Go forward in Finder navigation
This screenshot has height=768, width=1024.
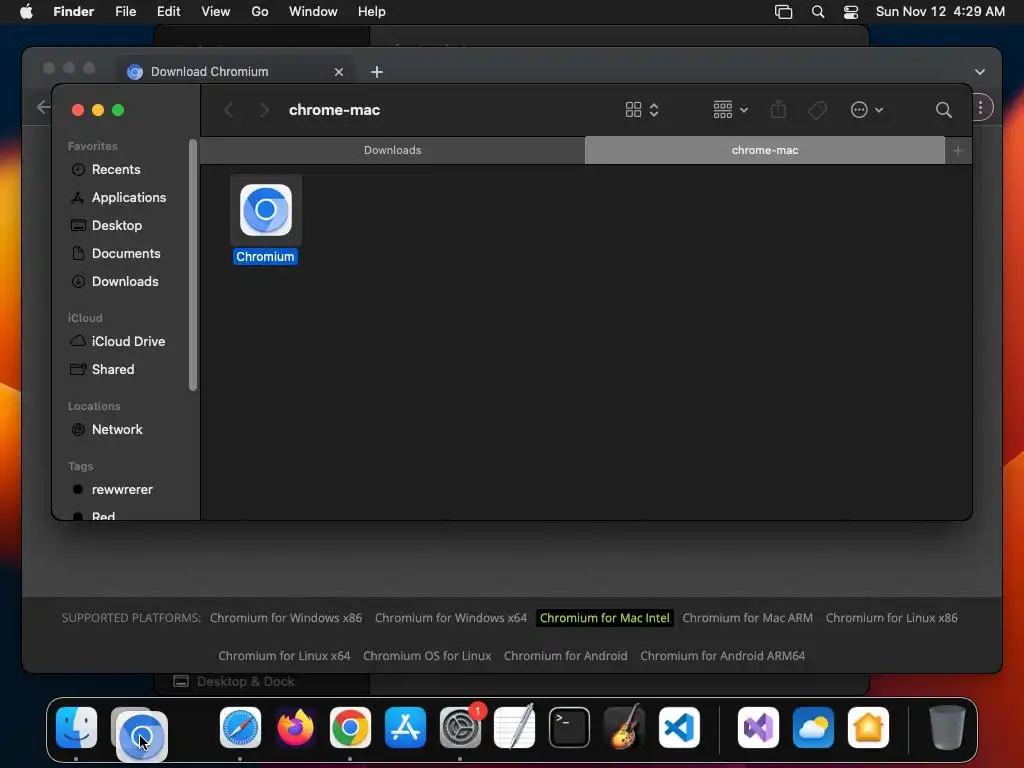[264, 110]
